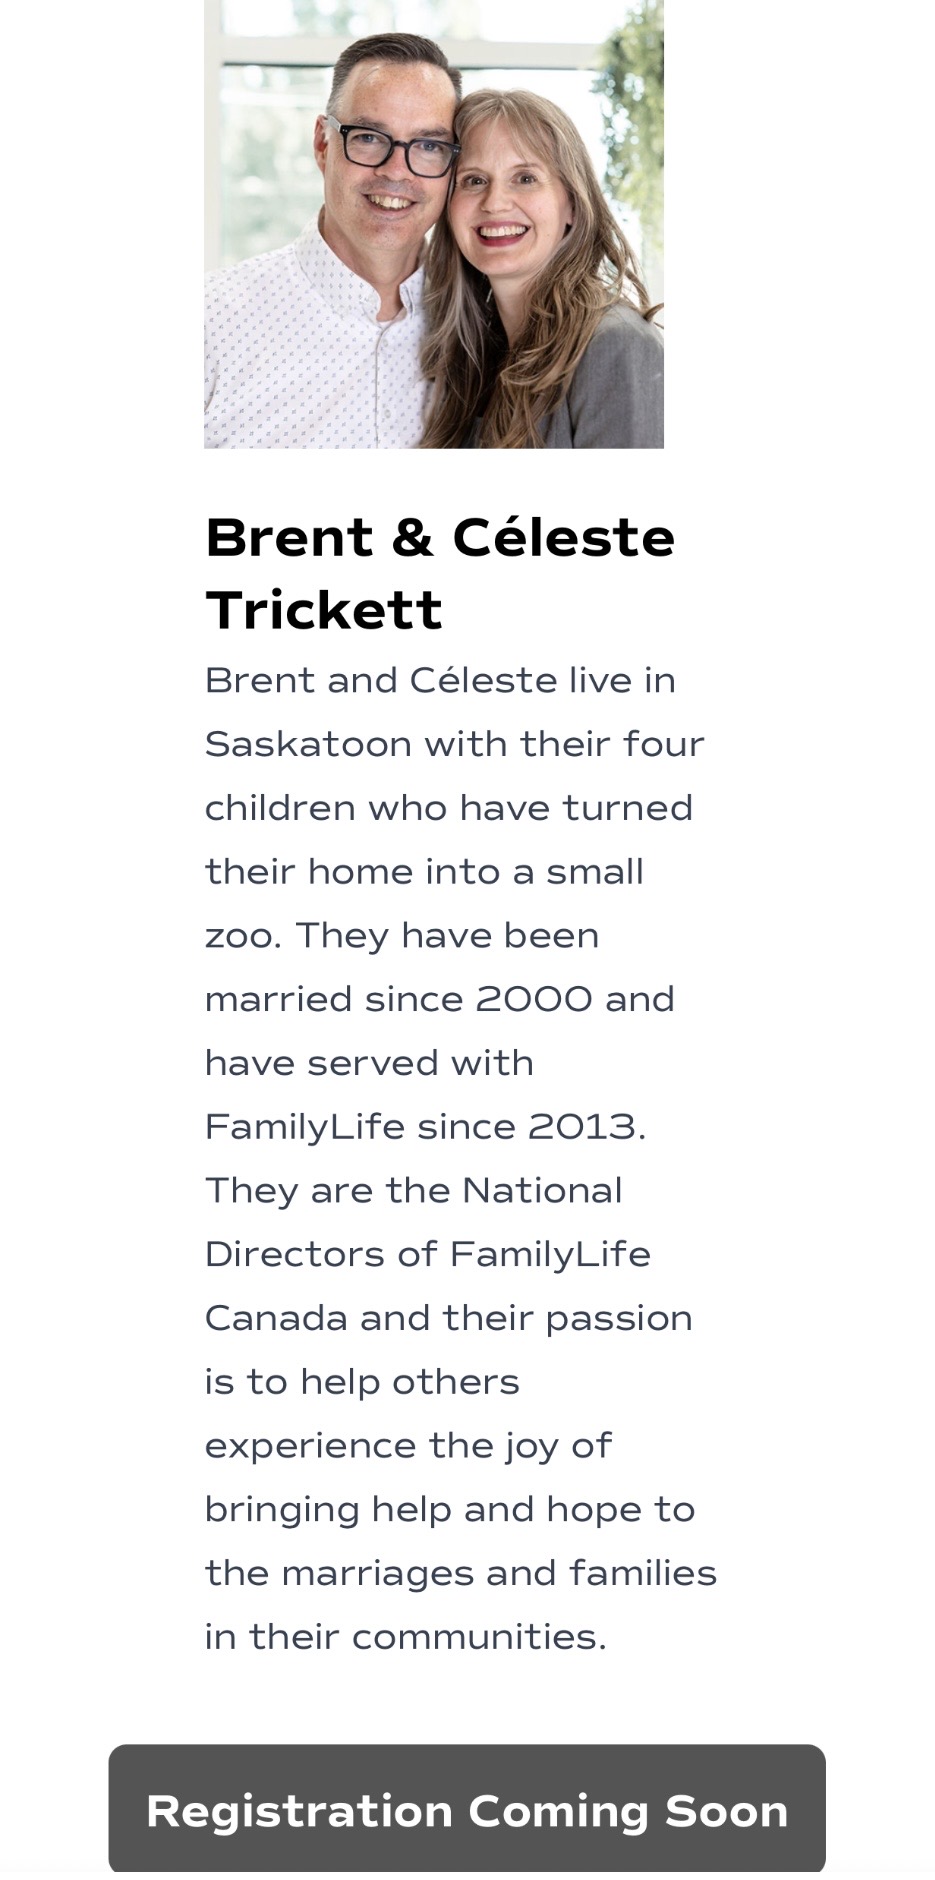
Task: Click the text 'married since 2000 and'
Action: (440, 999)
